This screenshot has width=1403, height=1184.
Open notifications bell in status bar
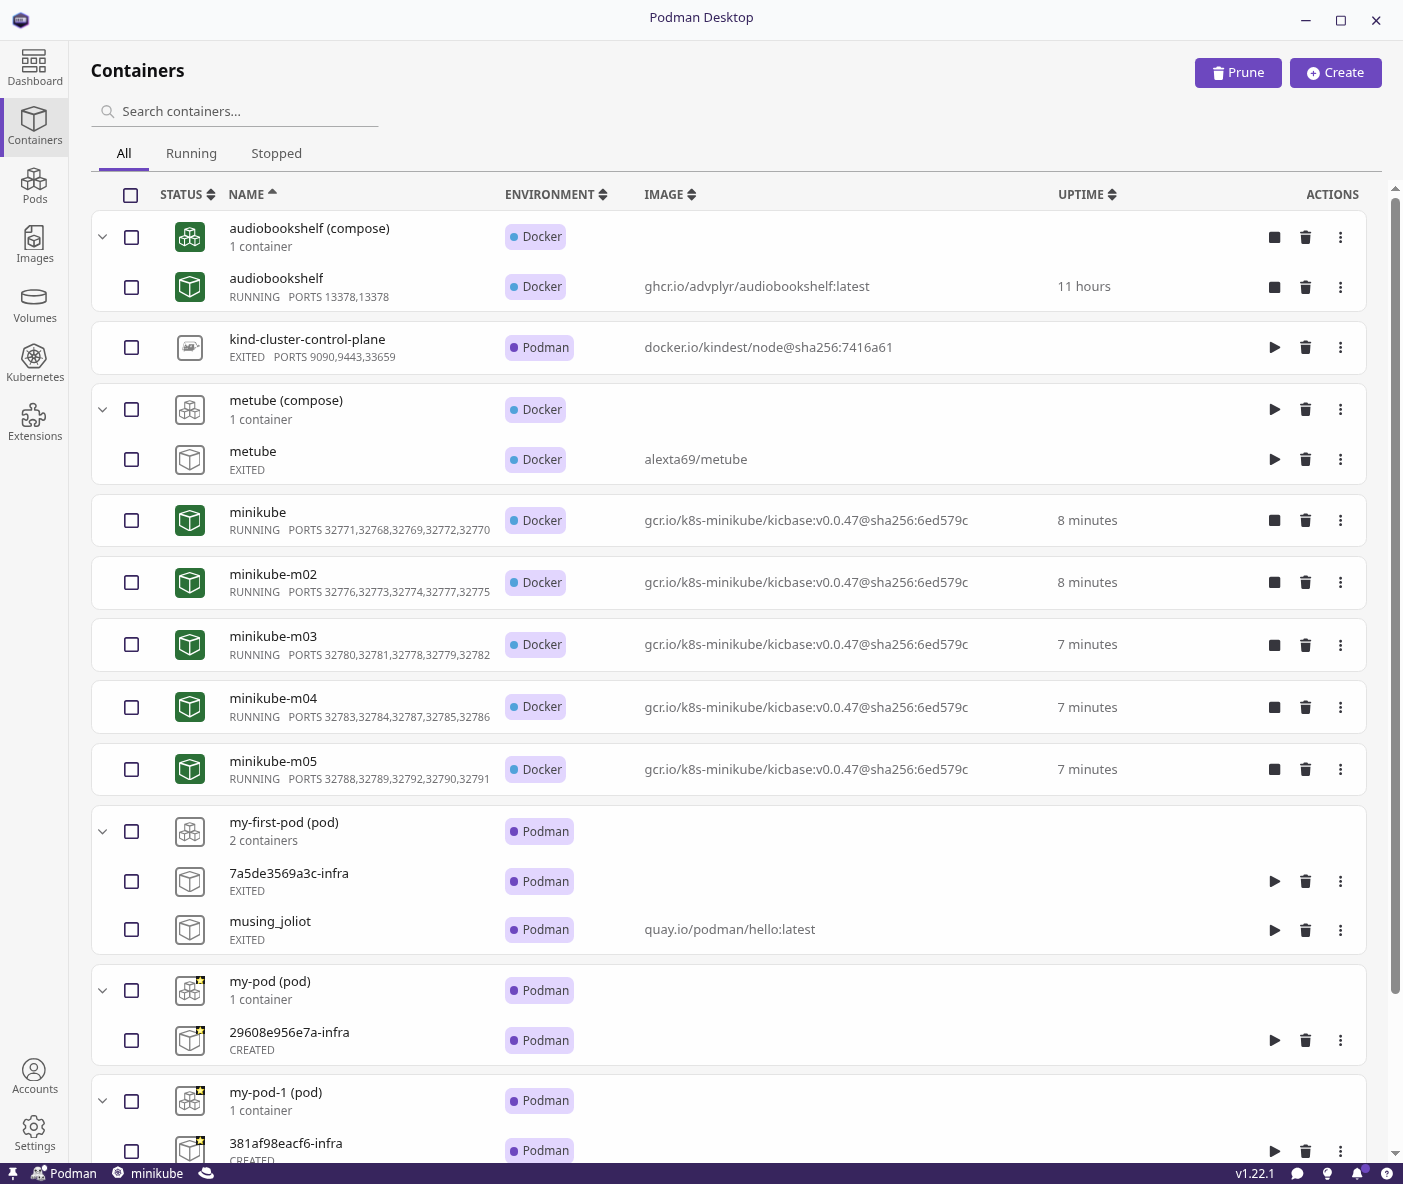[x=1357, y=1173]
